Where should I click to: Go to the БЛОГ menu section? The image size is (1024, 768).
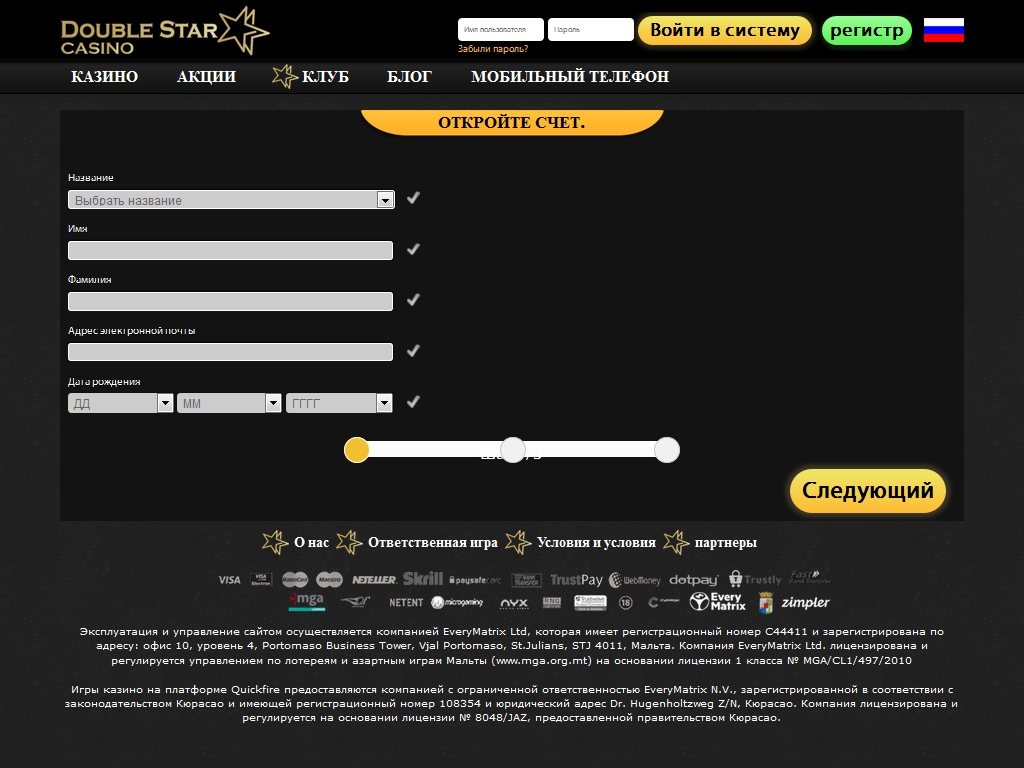409,77
